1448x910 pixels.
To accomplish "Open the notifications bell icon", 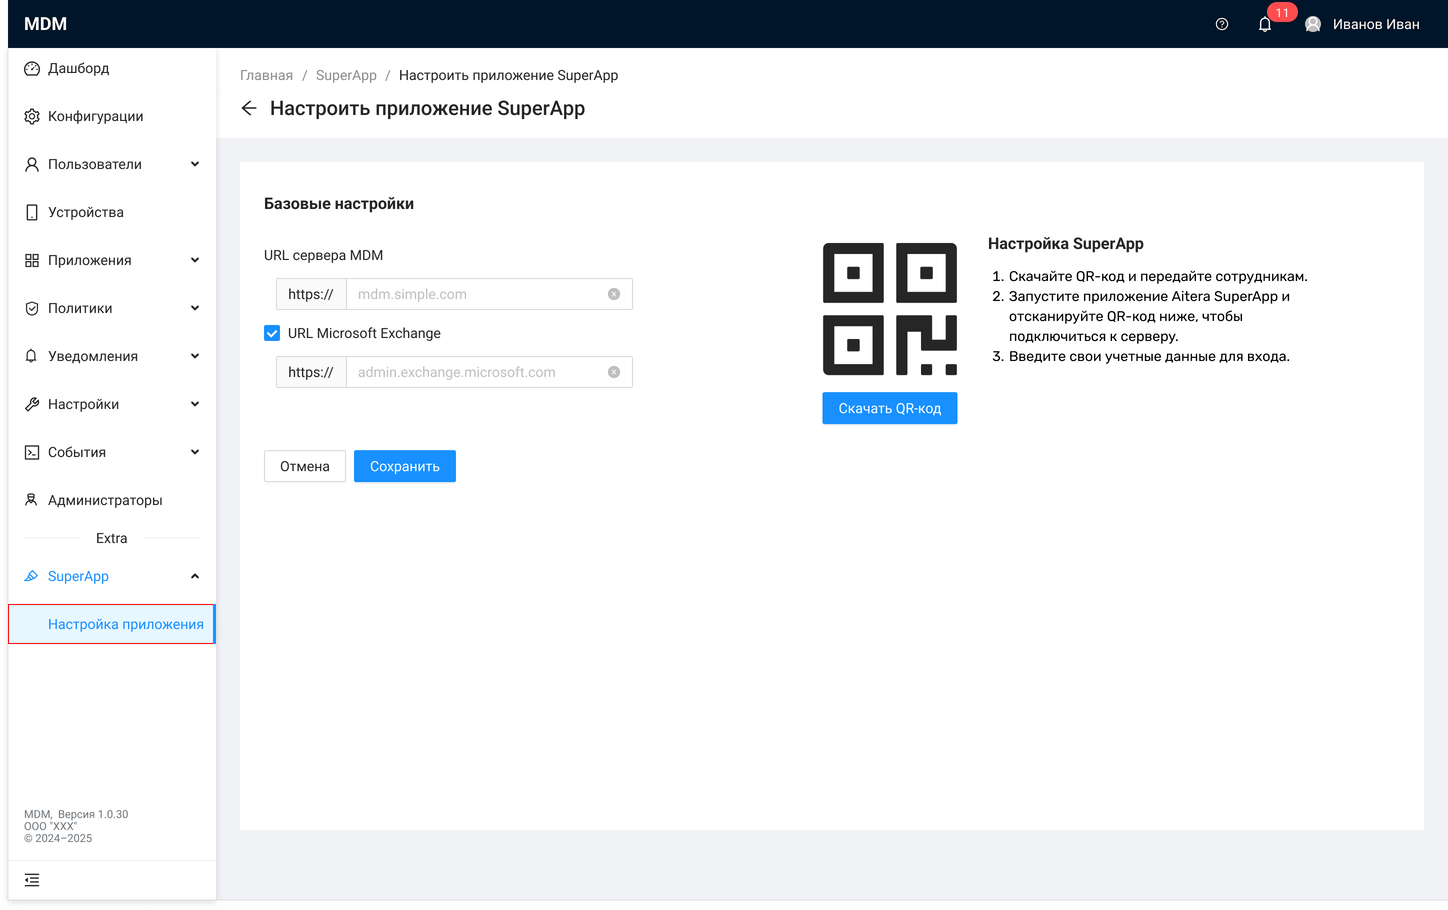I will (x=1265, y=24).
